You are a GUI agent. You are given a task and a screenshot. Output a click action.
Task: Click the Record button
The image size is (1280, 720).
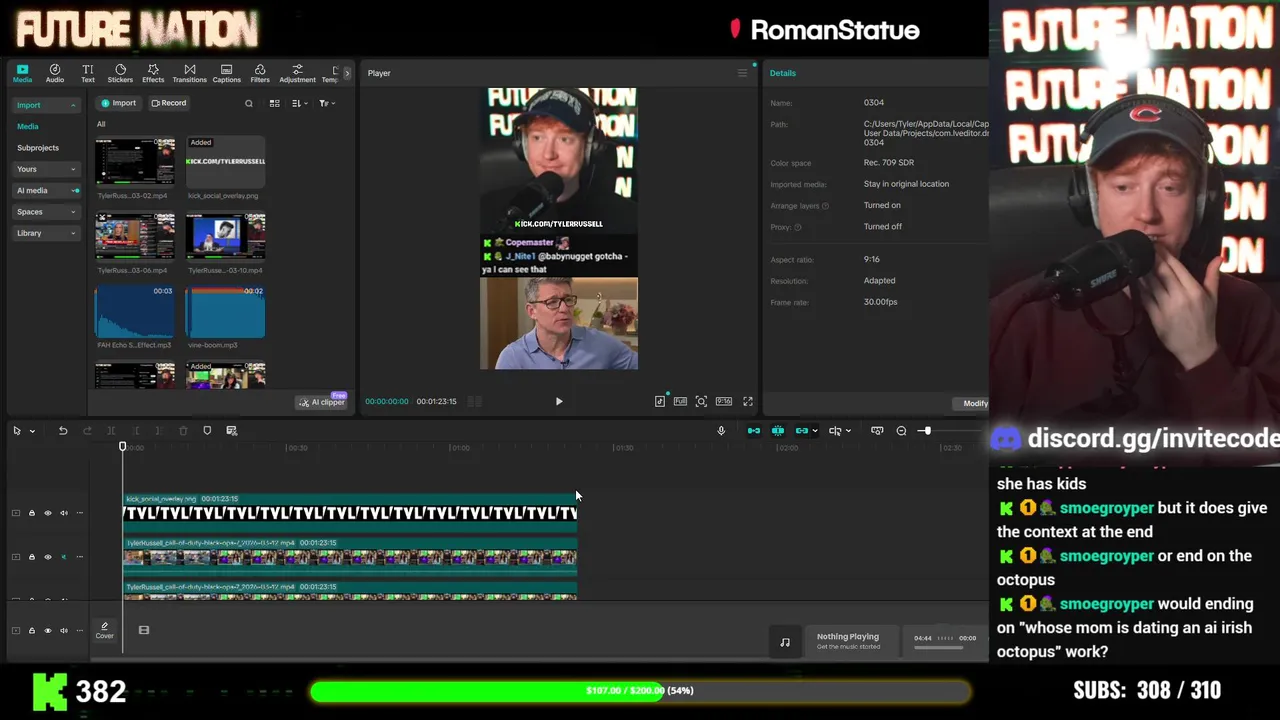pos(169,103)
